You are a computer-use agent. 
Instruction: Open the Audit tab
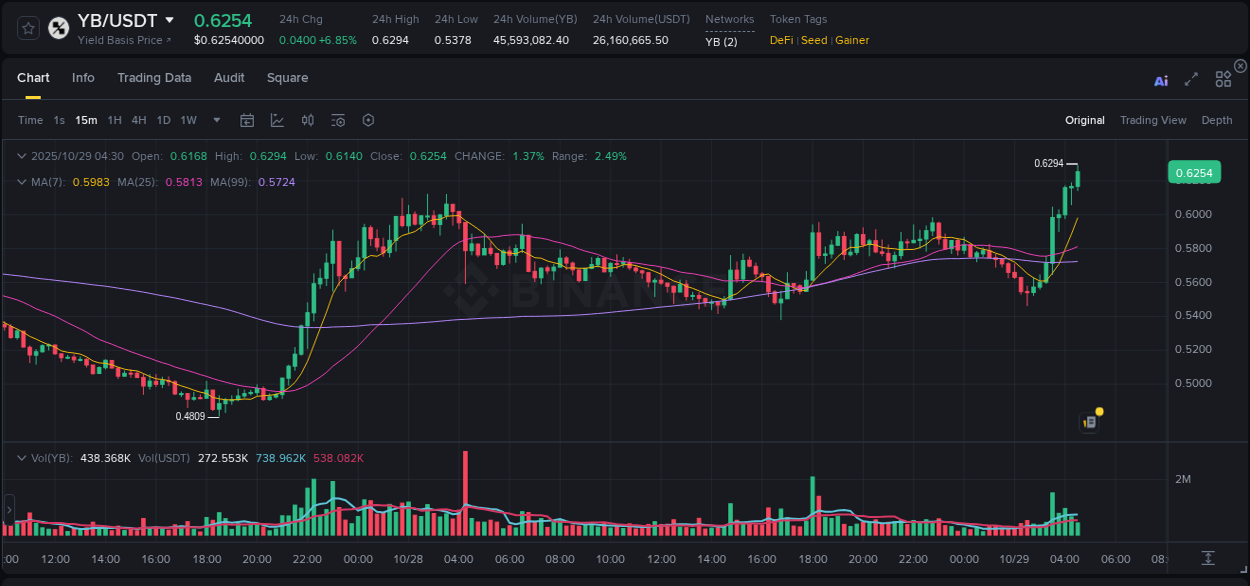(x=229, y=78)
